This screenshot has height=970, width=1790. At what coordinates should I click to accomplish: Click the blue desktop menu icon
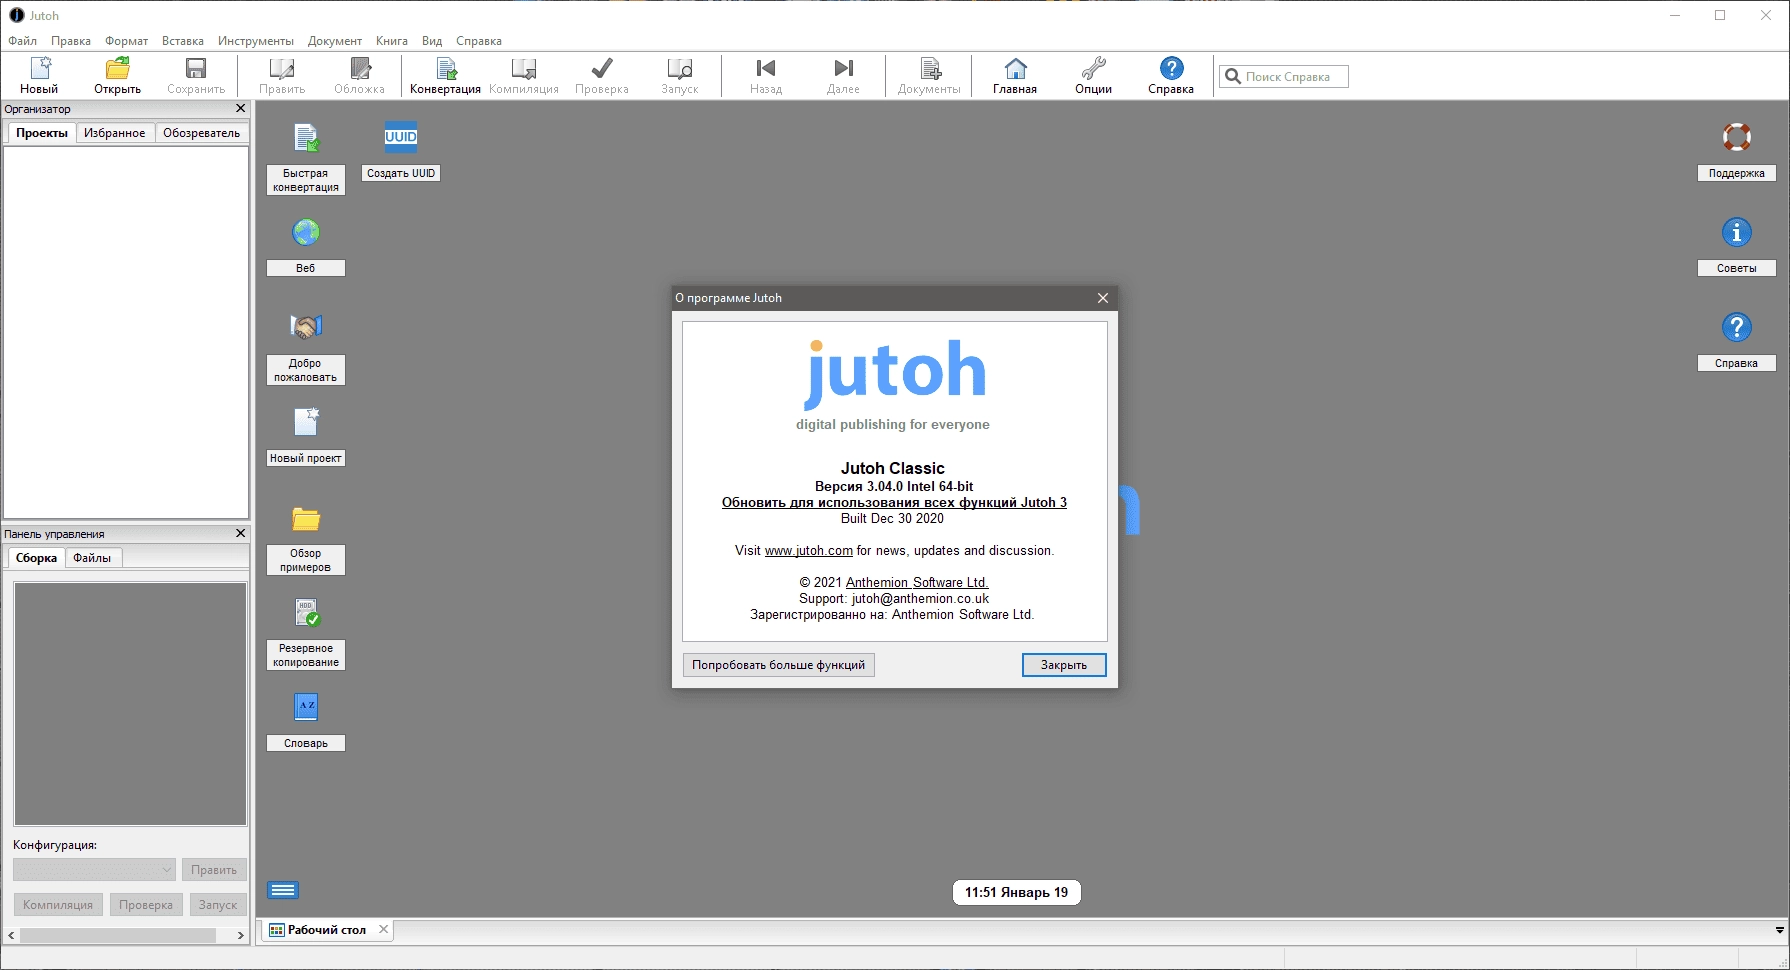click(x=283, y=890)
